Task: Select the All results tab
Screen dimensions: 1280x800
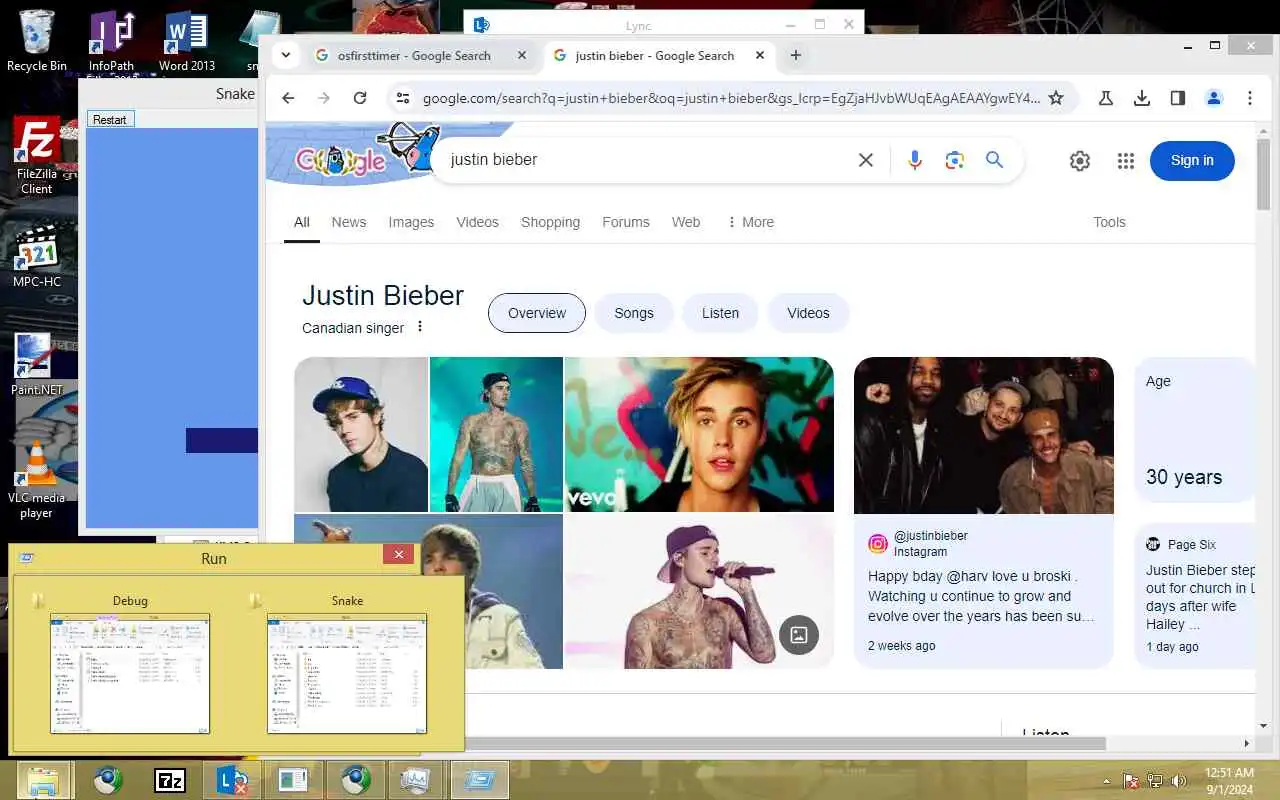Action: (x=302, y=222)
